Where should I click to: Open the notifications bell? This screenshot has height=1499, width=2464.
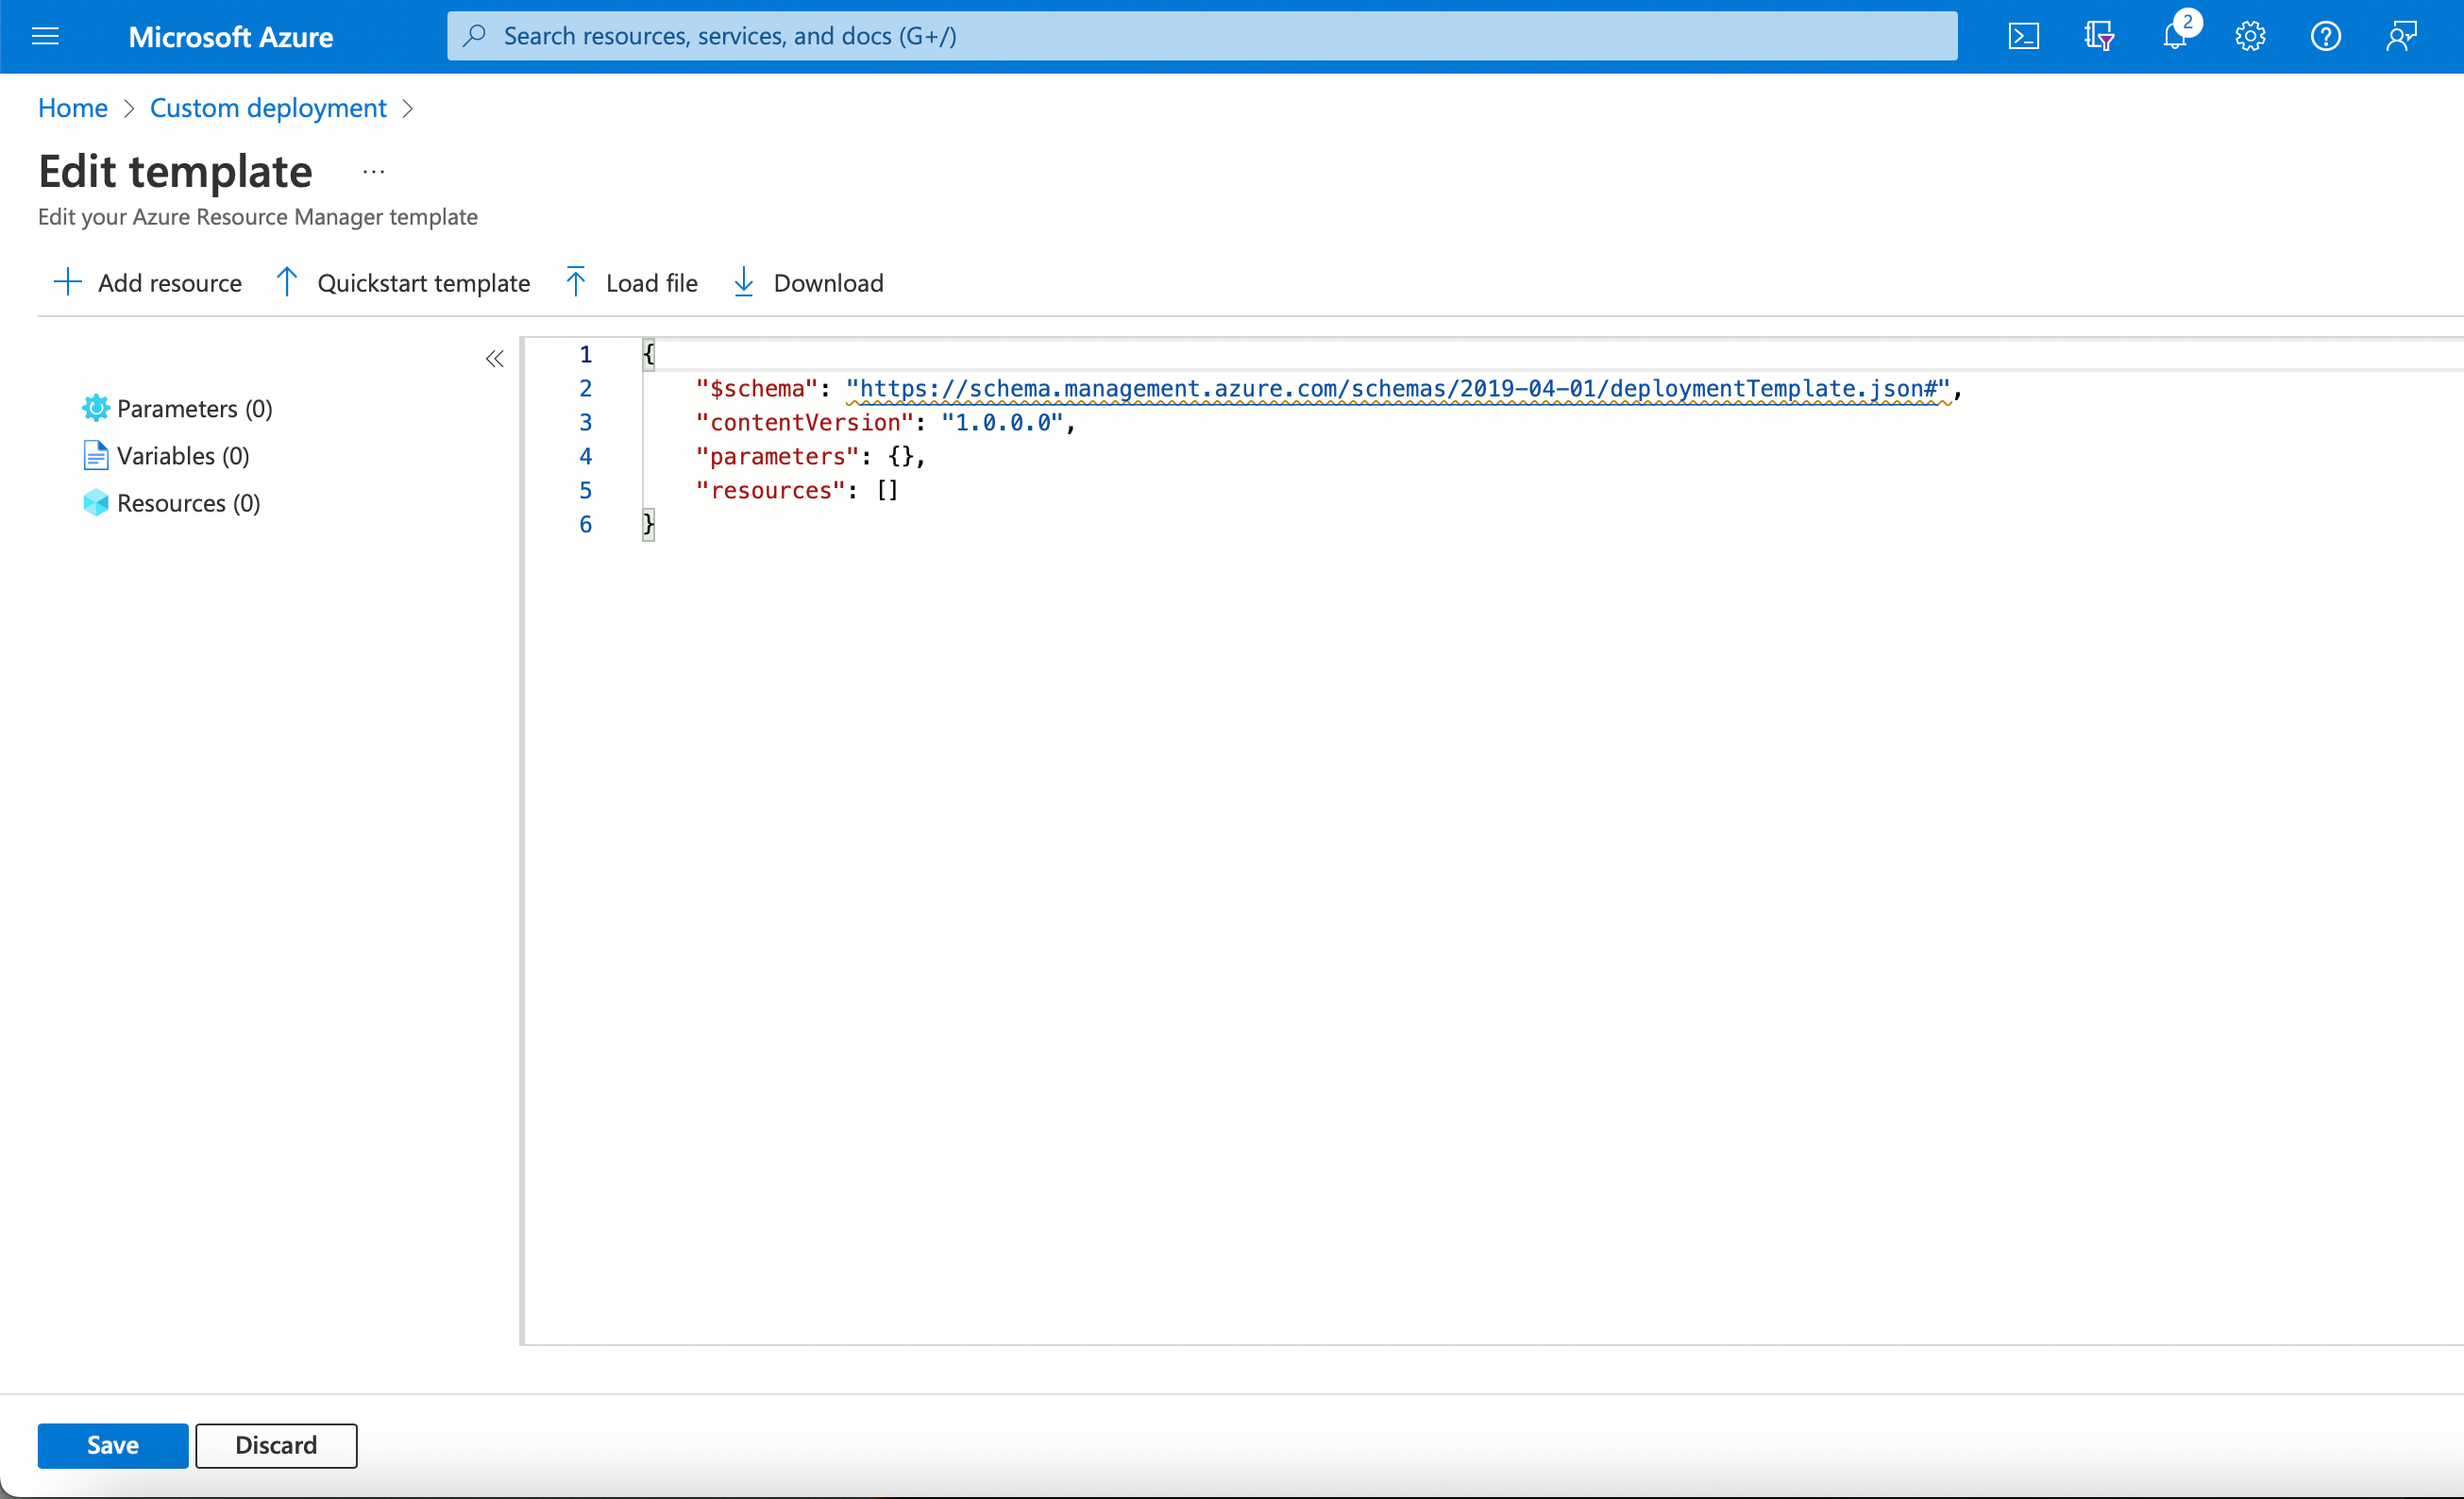pos(2174,37)
